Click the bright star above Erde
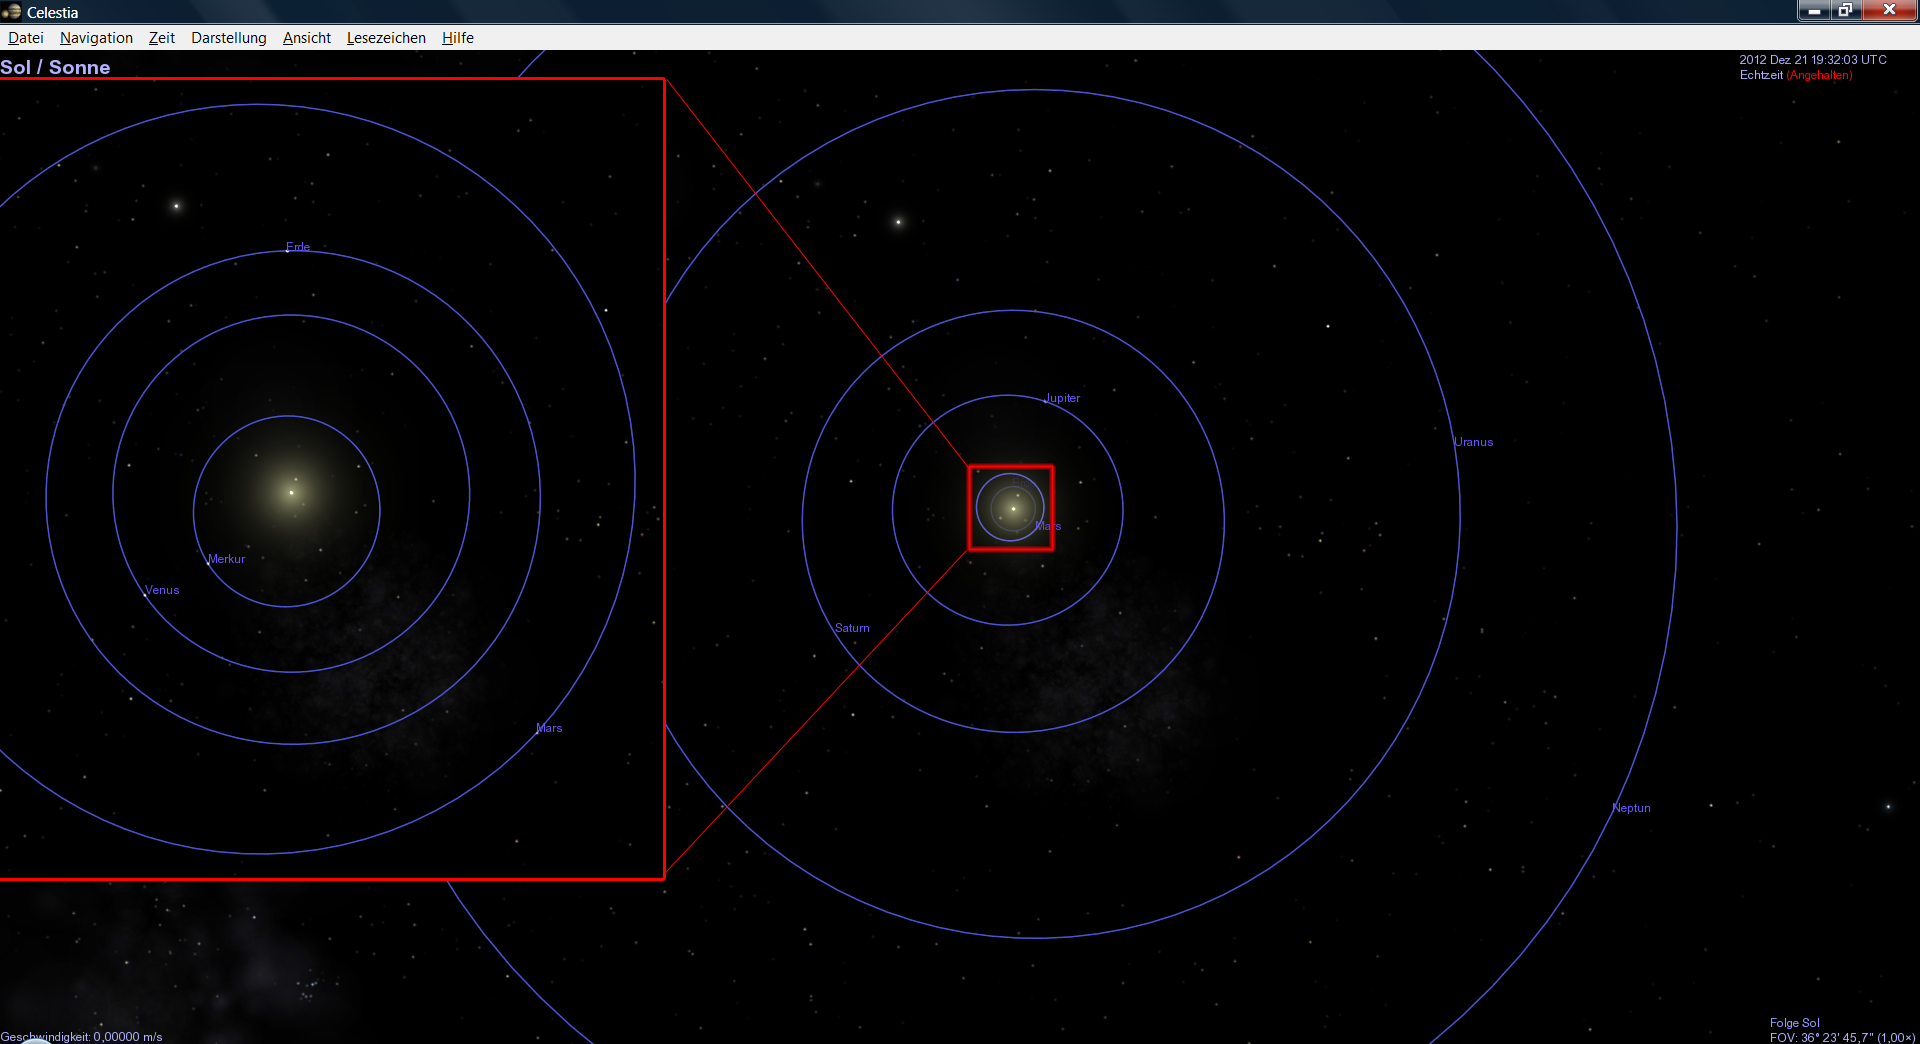The image size is (1920, 1044). [177, 206]
